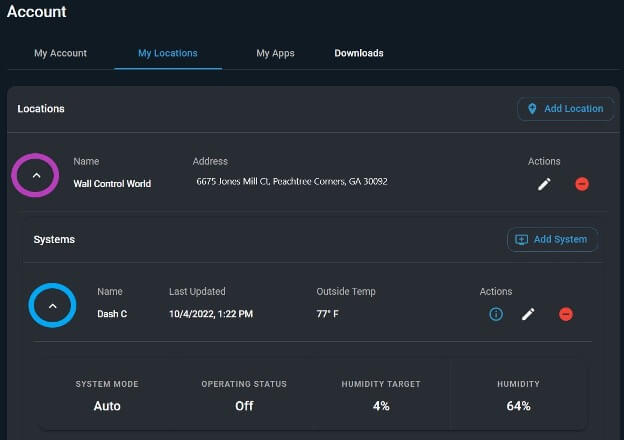Collapse the Wall Control World location row

[36, 175]
